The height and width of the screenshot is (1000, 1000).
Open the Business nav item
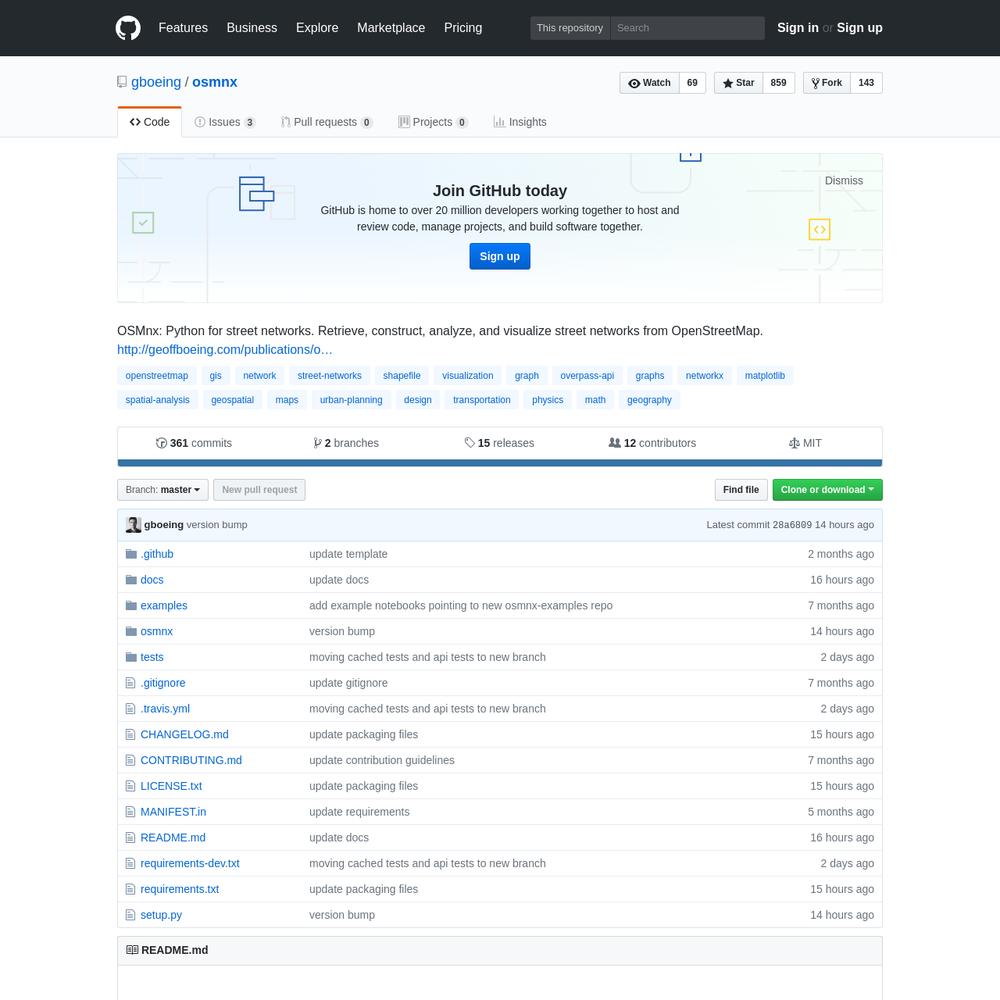coord(252,28)
